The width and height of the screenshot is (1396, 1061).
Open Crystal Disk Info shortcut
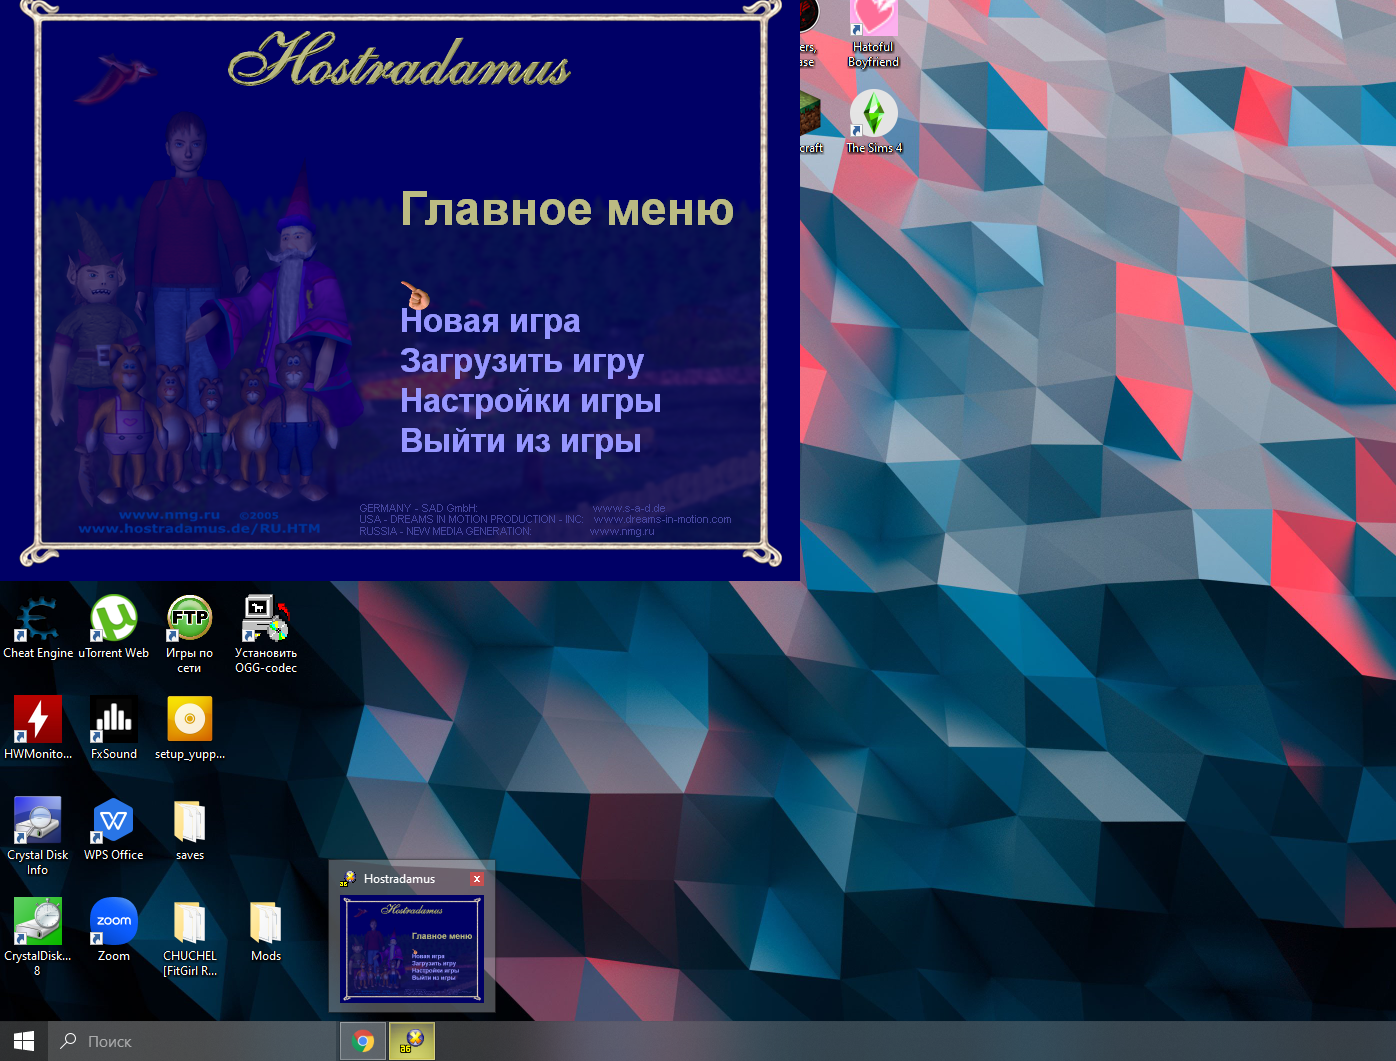pyautogui.click(x=38, y=837)
